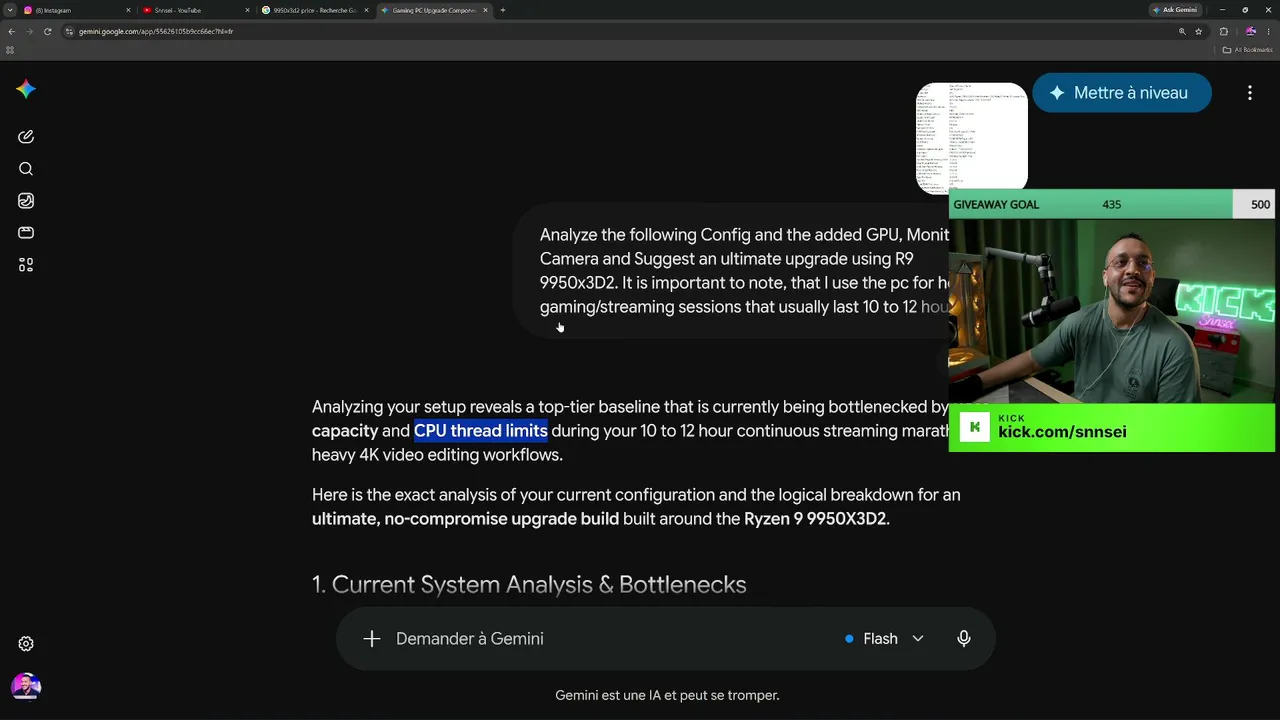Viewport: 1280px width, 720px height.
Task: Click the GIVEAWAY GOAL progress bar
Action: 1112,204
